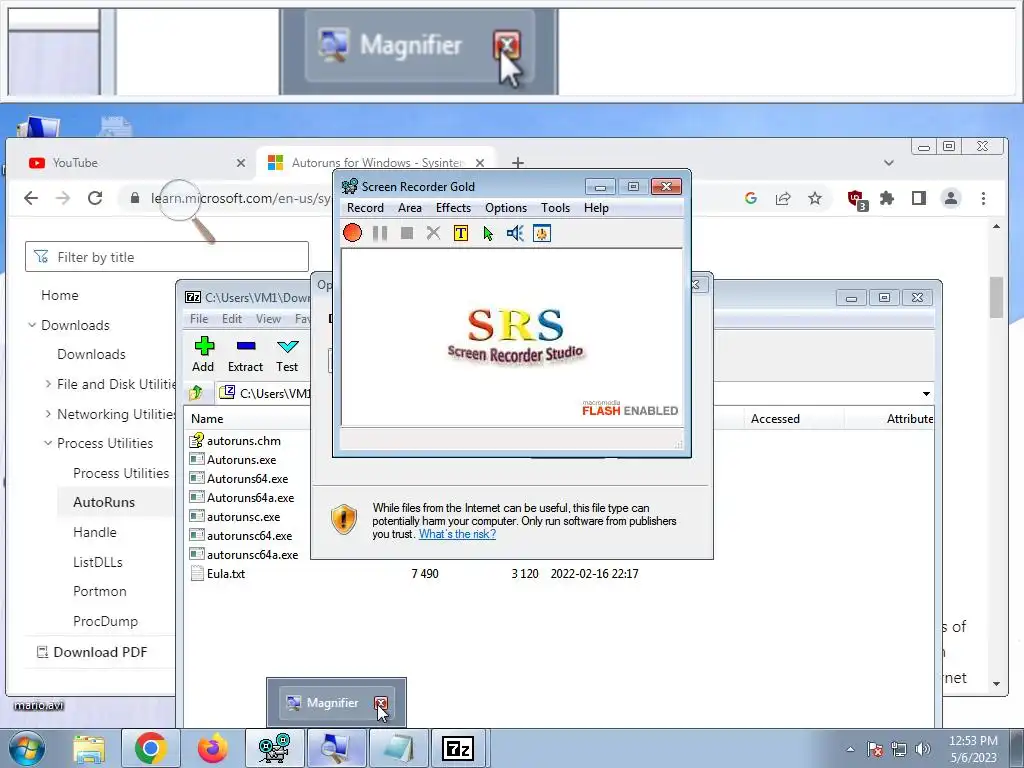1024x768 pixels.
Task: Open Firefox from the taskbar
Action: click(212, 748)
